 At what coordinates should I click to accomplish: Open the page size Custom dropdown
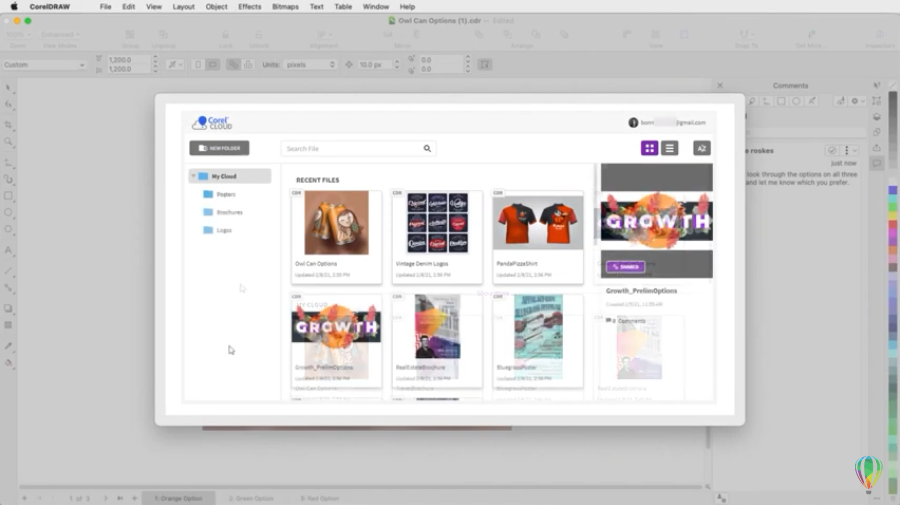[44, 65]
